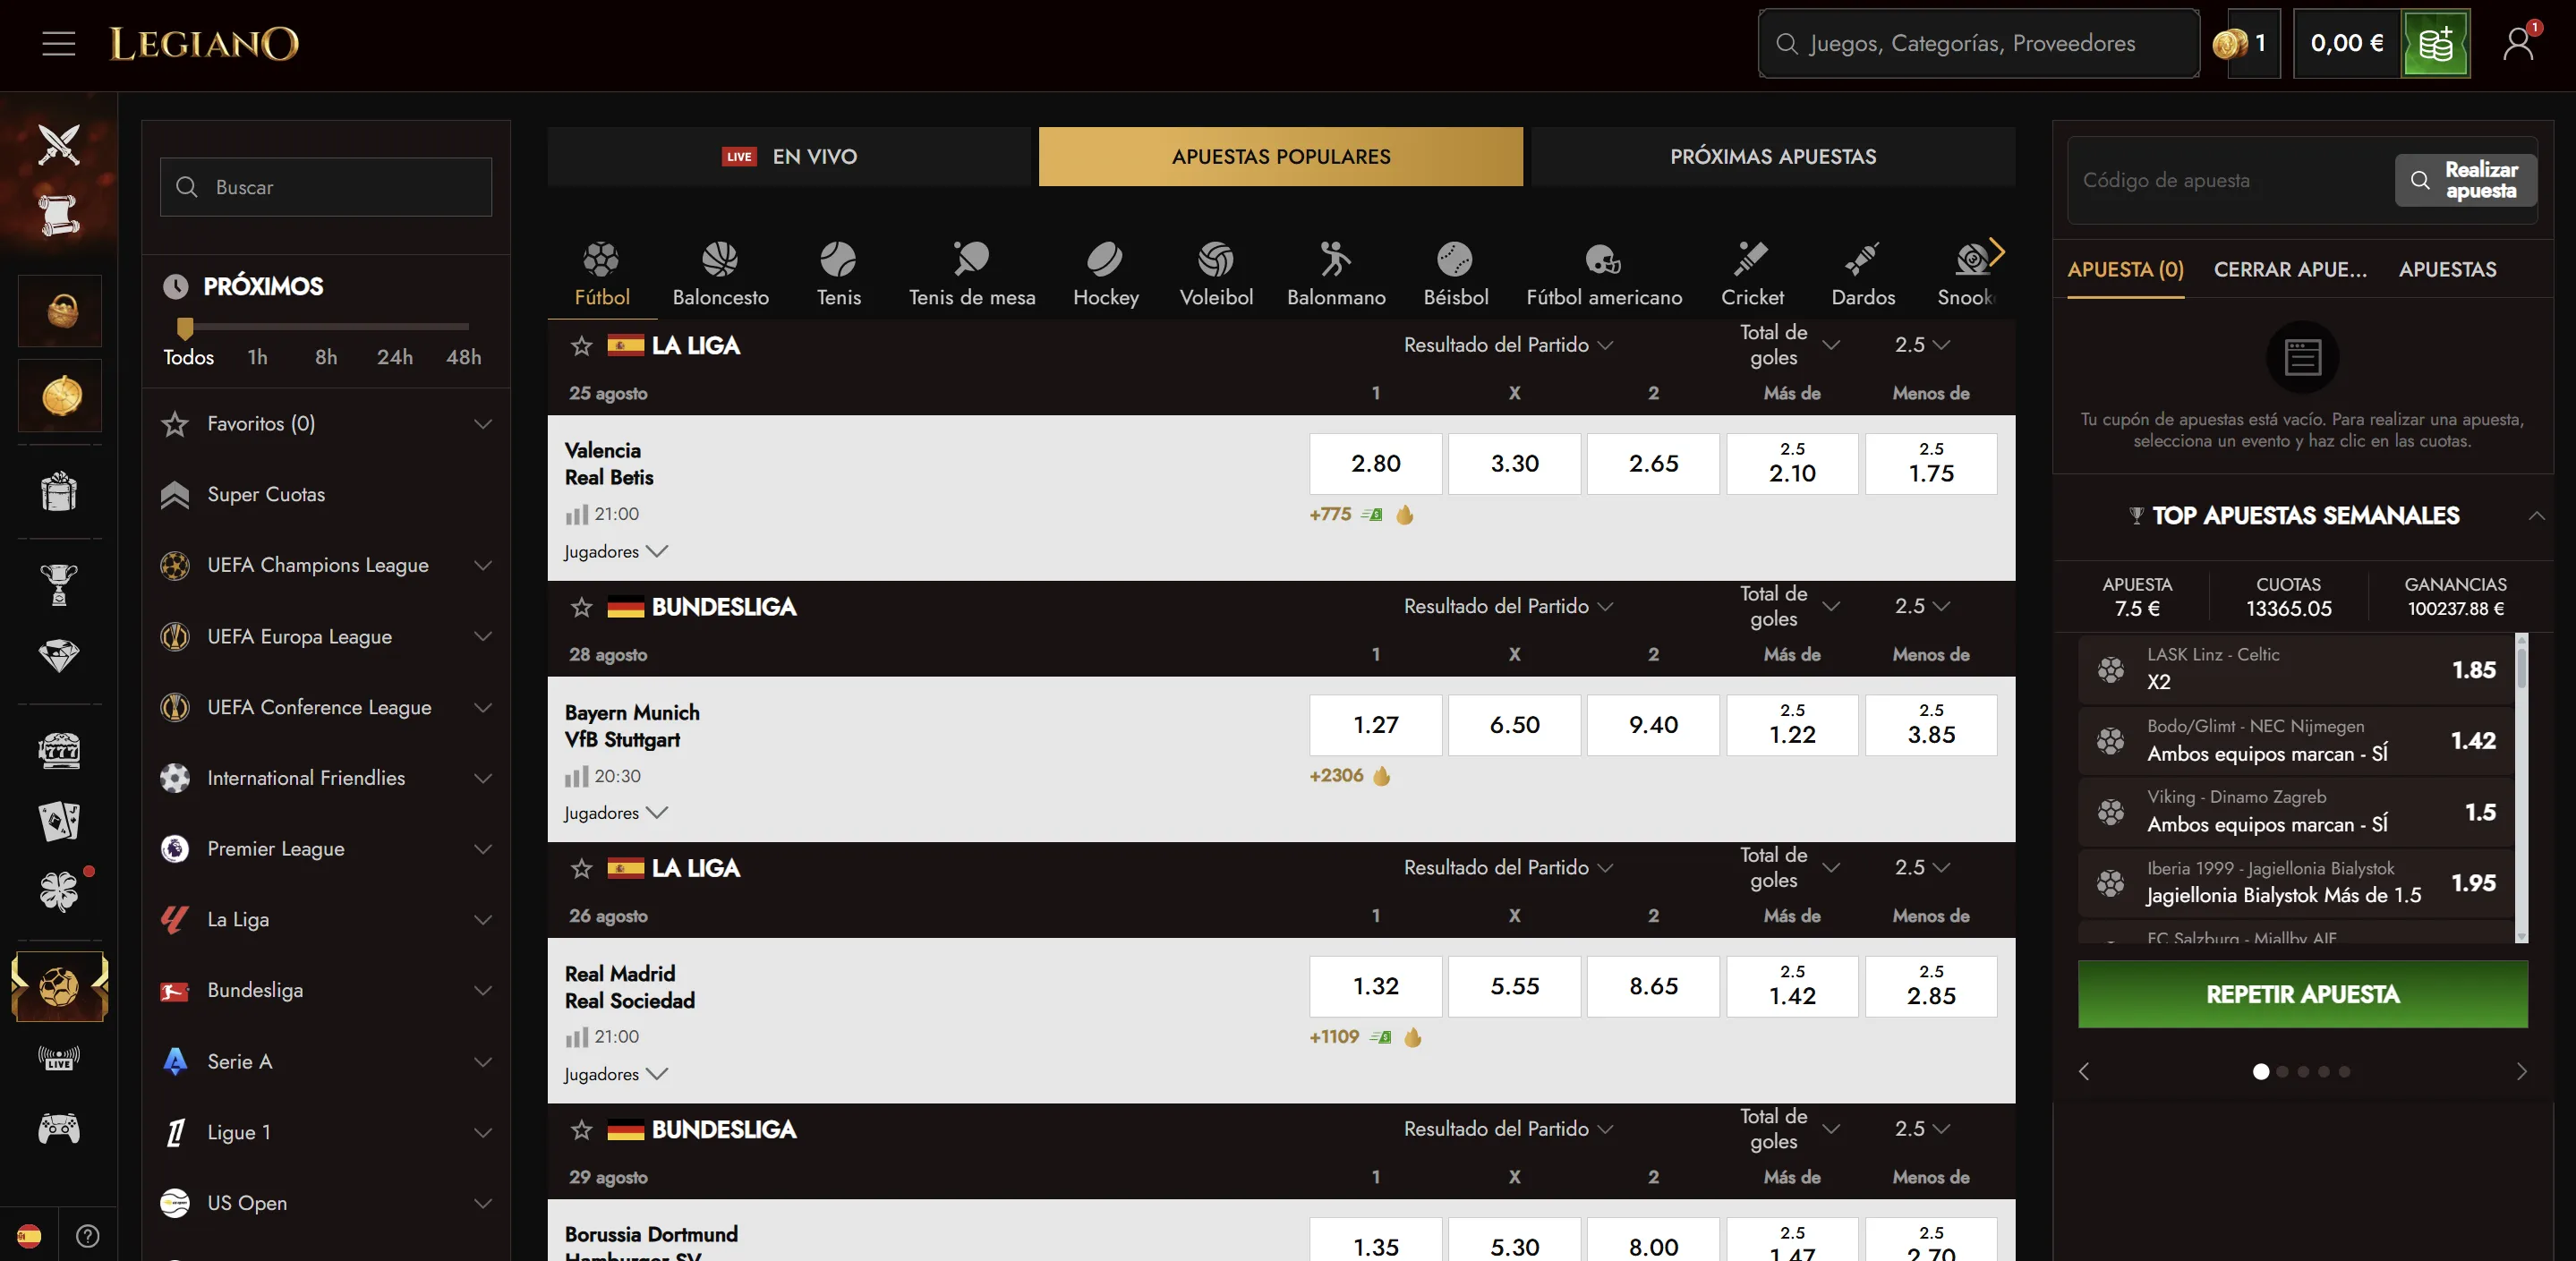Select the 48h time filter

tap(464, 357)
